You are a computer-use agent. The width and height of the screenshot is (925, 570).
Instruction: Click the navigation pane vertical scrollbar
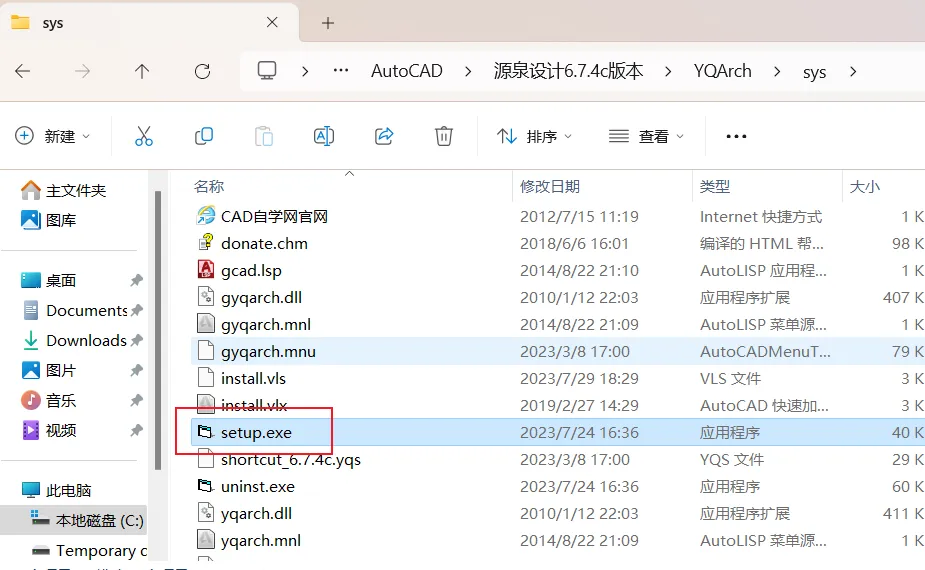pyautogui.click(x=158, y=330)
